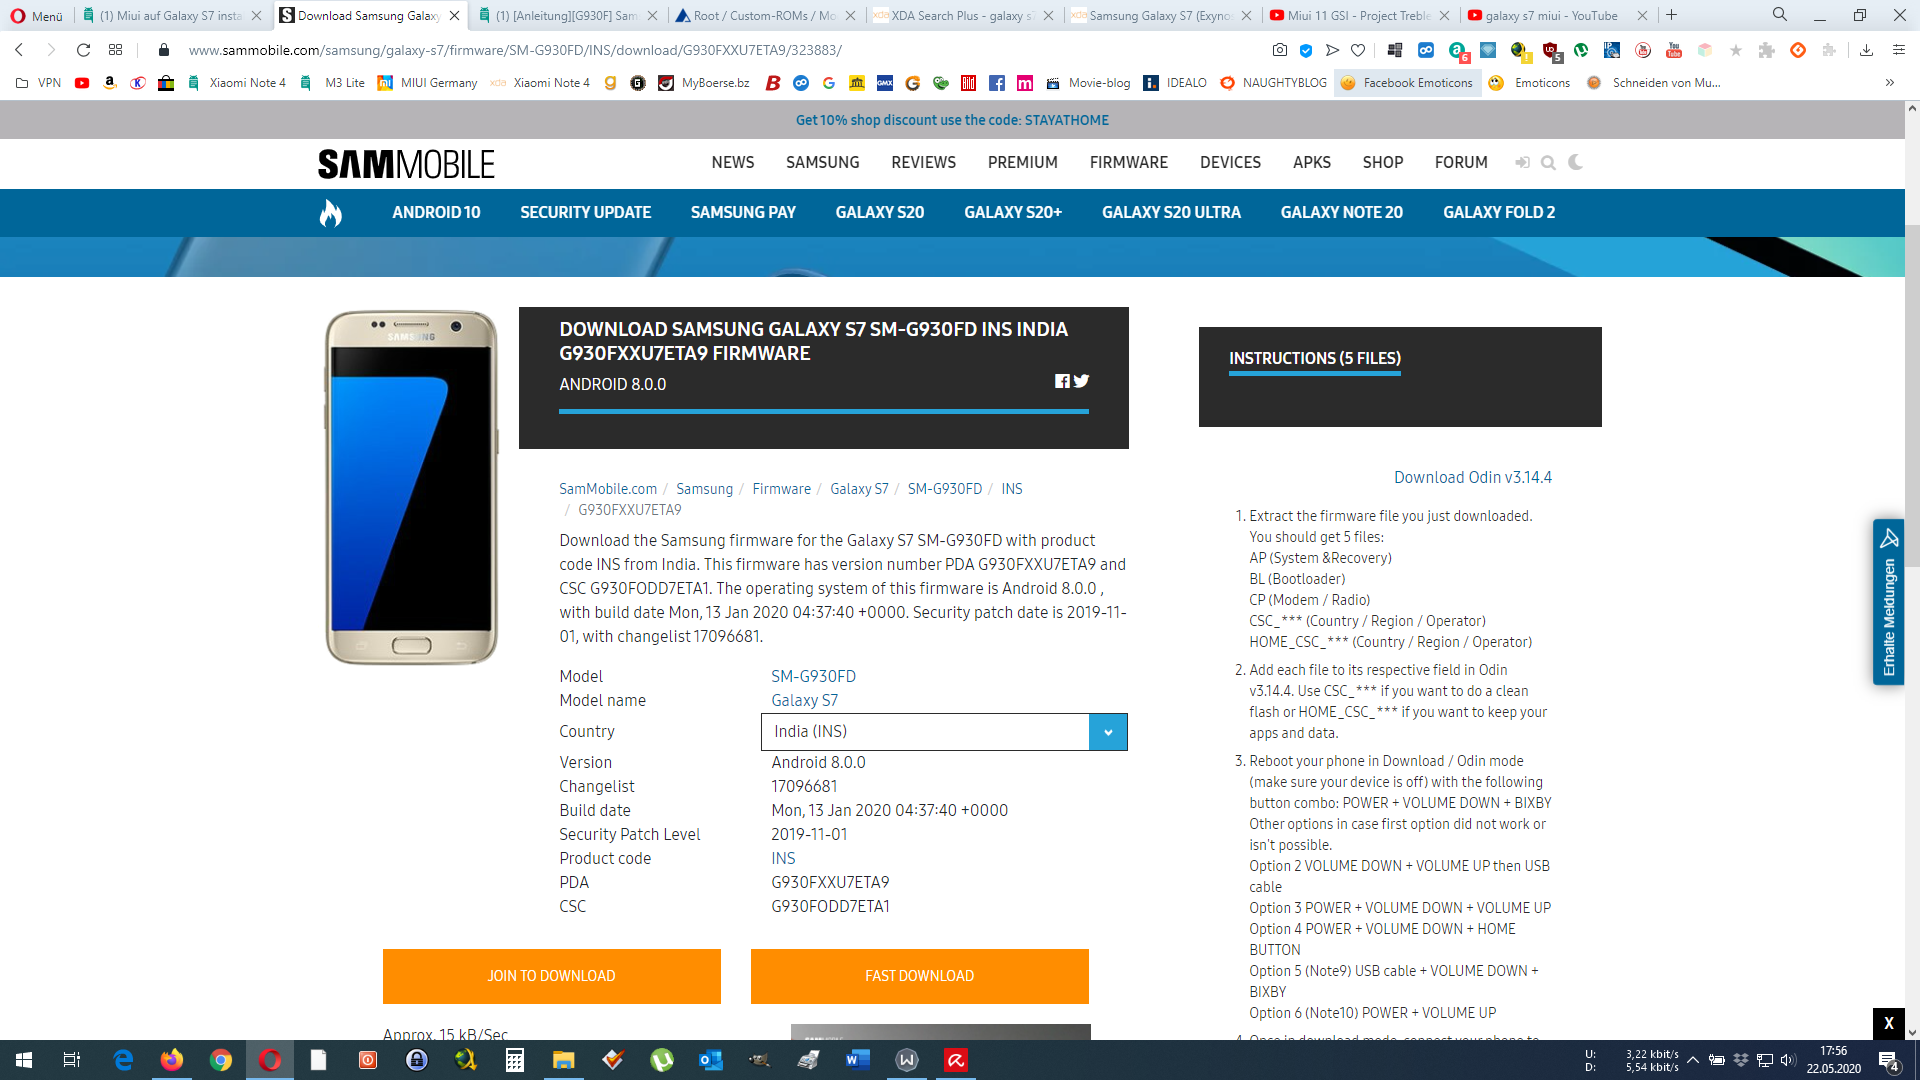Click the heart bookmark icon in address bar
The width and height of the screenshot is (1920, 1080).
click(x=1357, y=50)
